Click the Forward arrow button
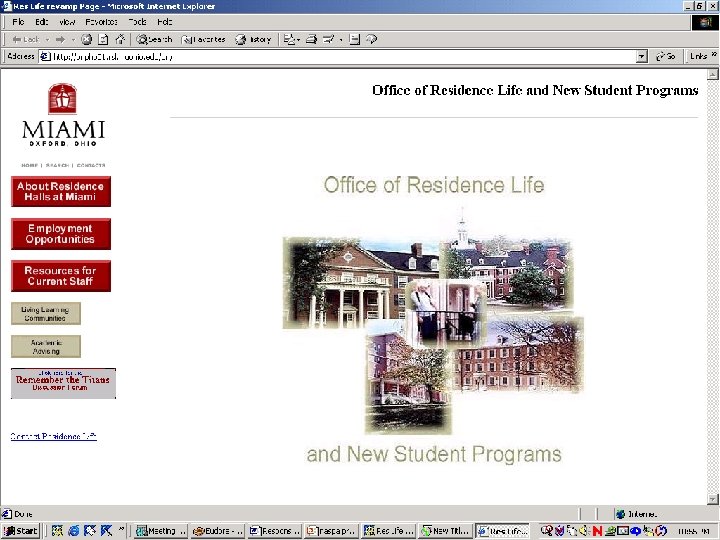Image resolution: width=720 pixels, height=540 pixels. [x=60, y=39]
